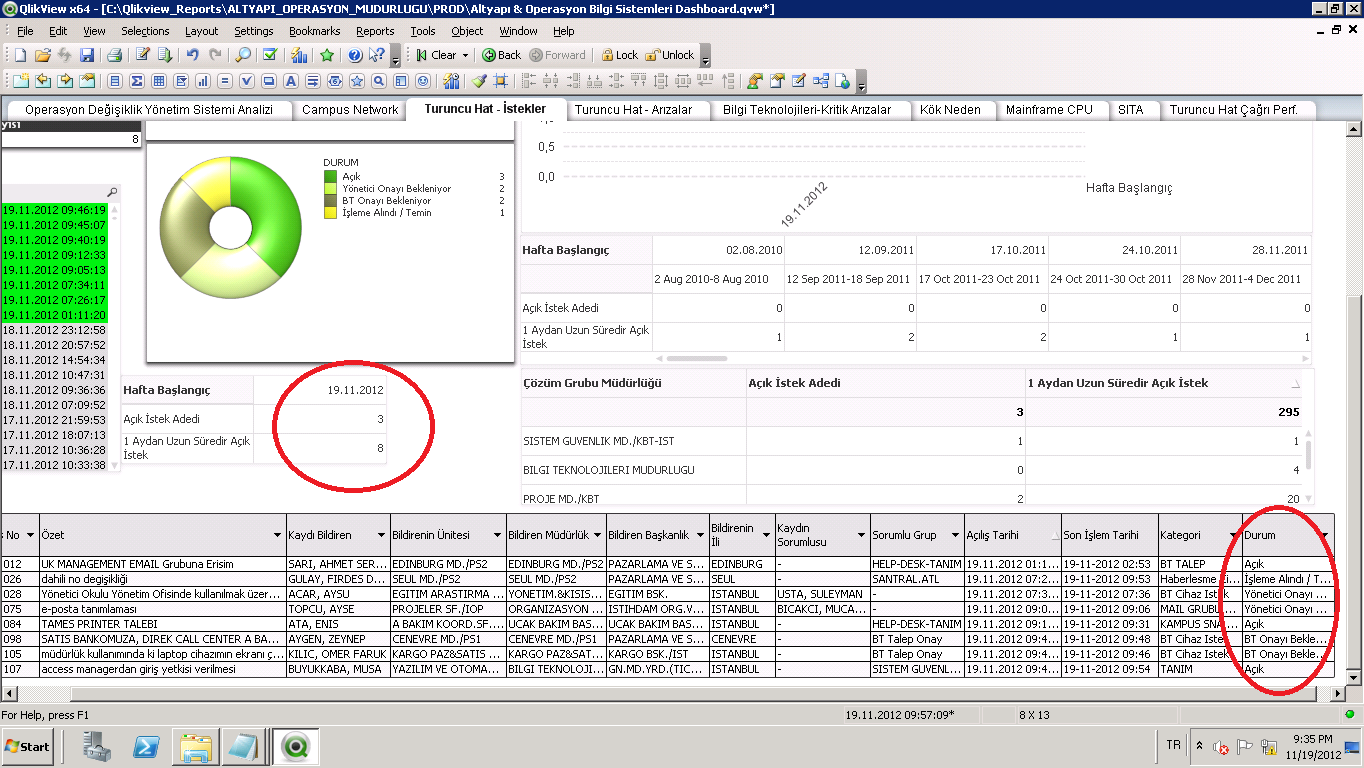Open the Sorumlu Grup column dropdown

(x=955, y=536)
